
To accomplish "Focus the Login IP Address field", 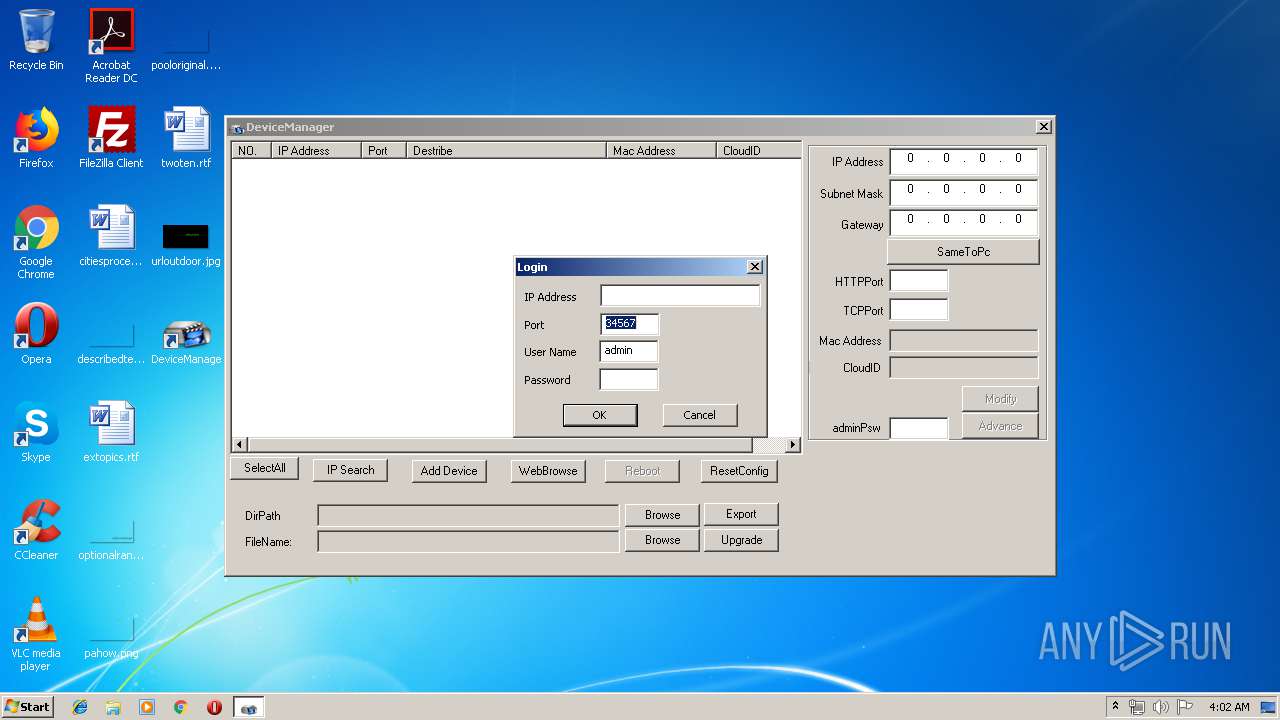I will tap(680, 296).
